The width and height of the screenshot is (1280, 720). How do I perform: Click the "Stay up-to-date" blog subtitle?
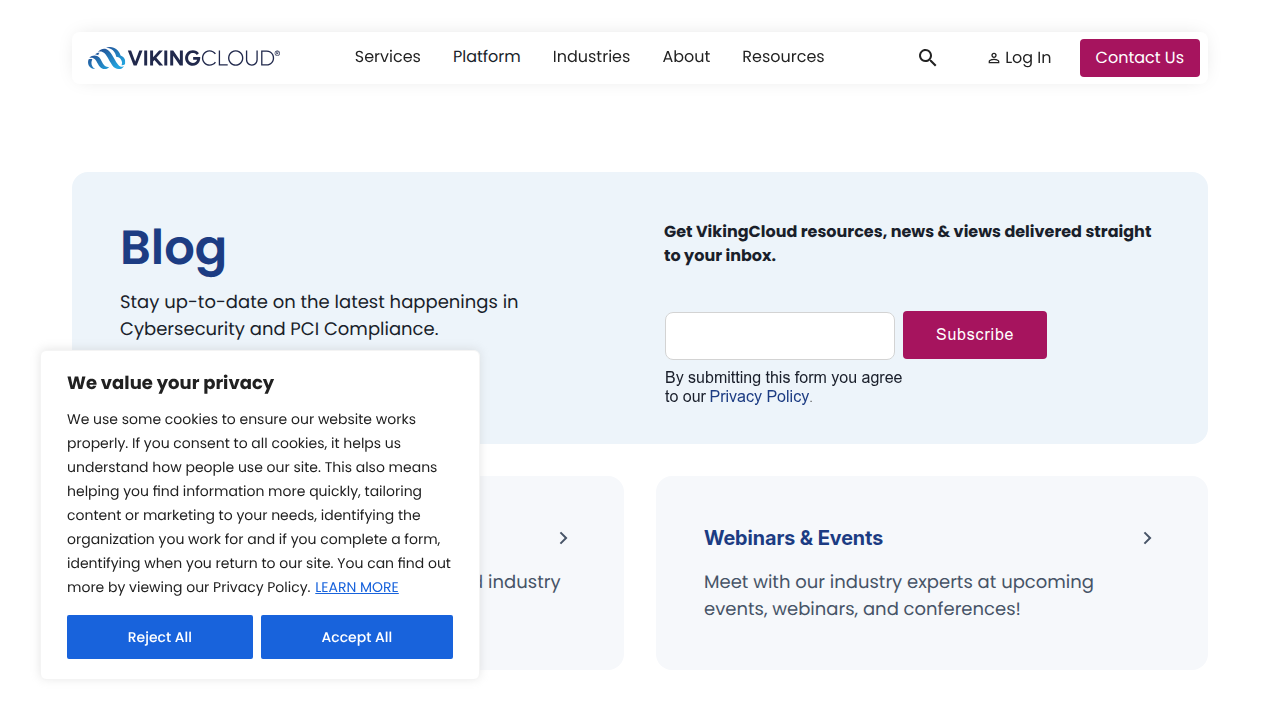[319, 315]
